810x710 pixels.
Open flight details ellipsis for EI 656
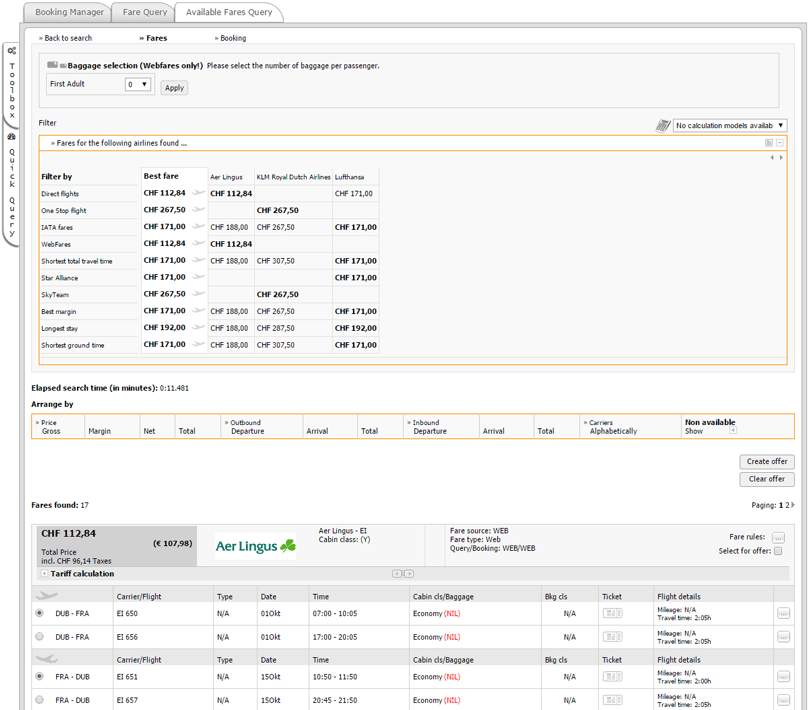click(783, 637)
